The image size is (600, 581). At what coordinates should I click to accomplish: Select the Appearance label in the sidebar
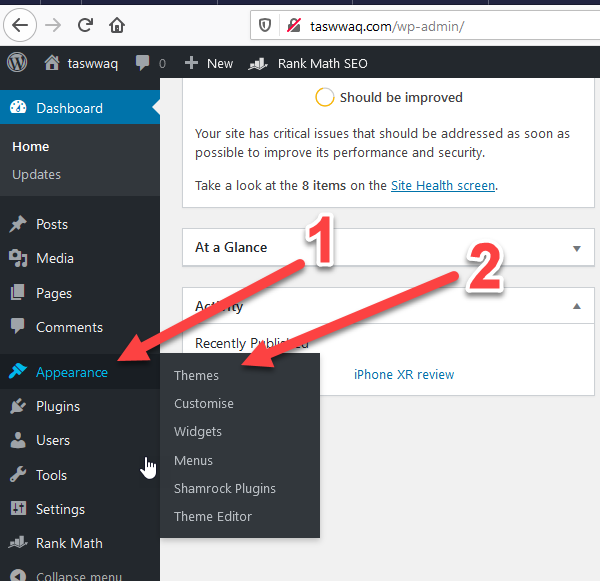(72, 372)
